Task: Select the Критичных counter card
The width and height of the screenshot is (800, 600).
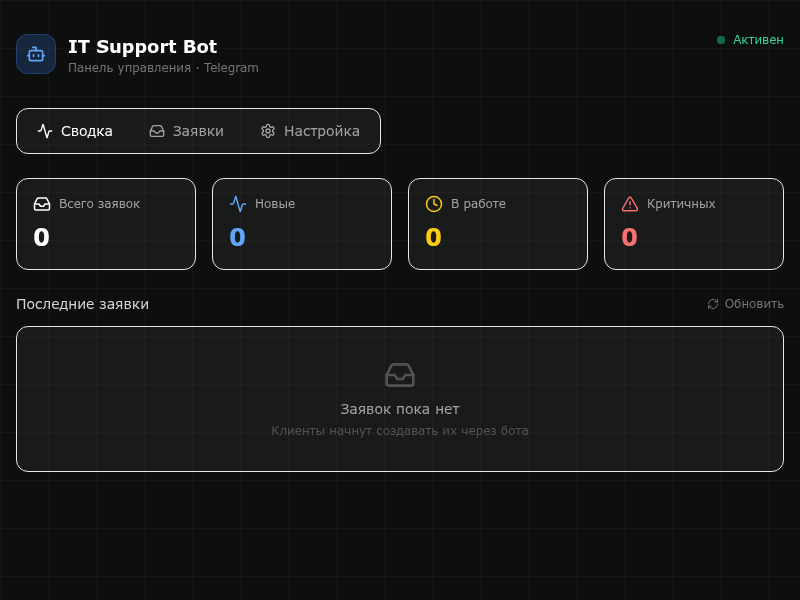Action: click(693, 224)
